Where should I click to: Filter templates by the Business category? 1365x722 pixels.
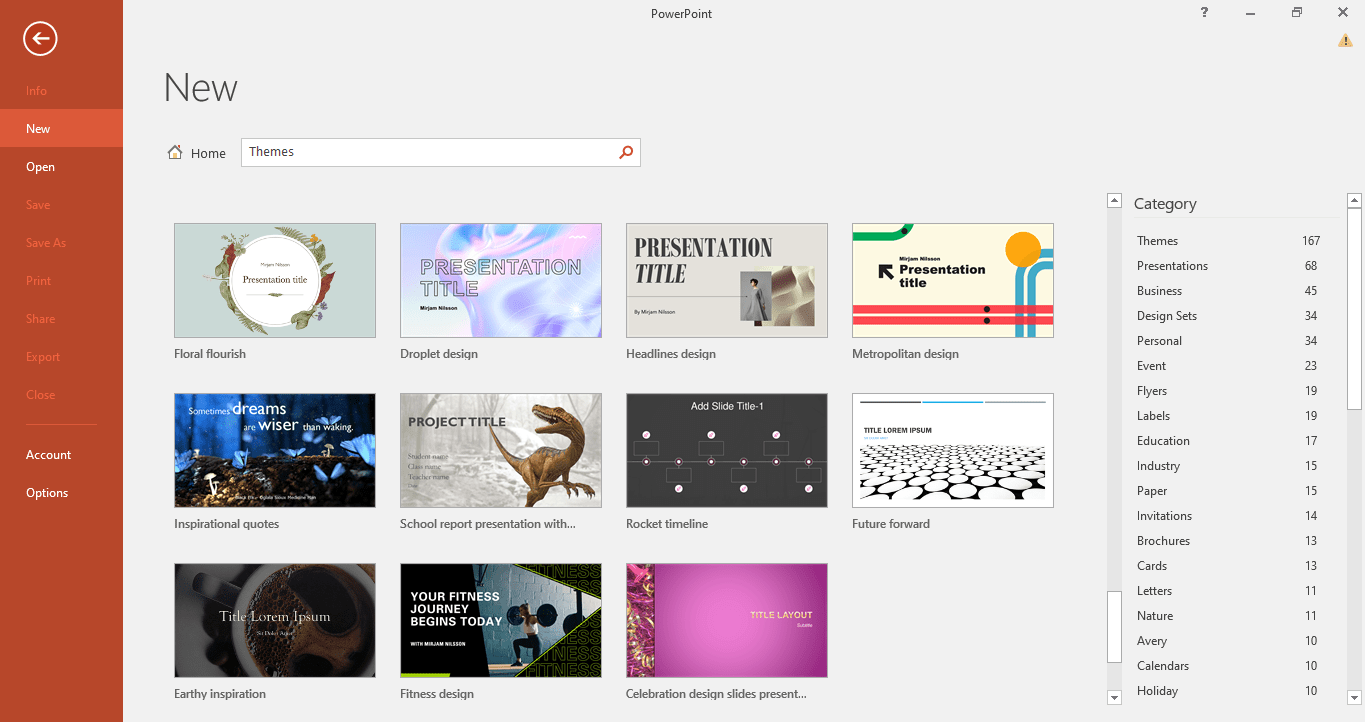pyautogui.click(x=1159, y=290)
